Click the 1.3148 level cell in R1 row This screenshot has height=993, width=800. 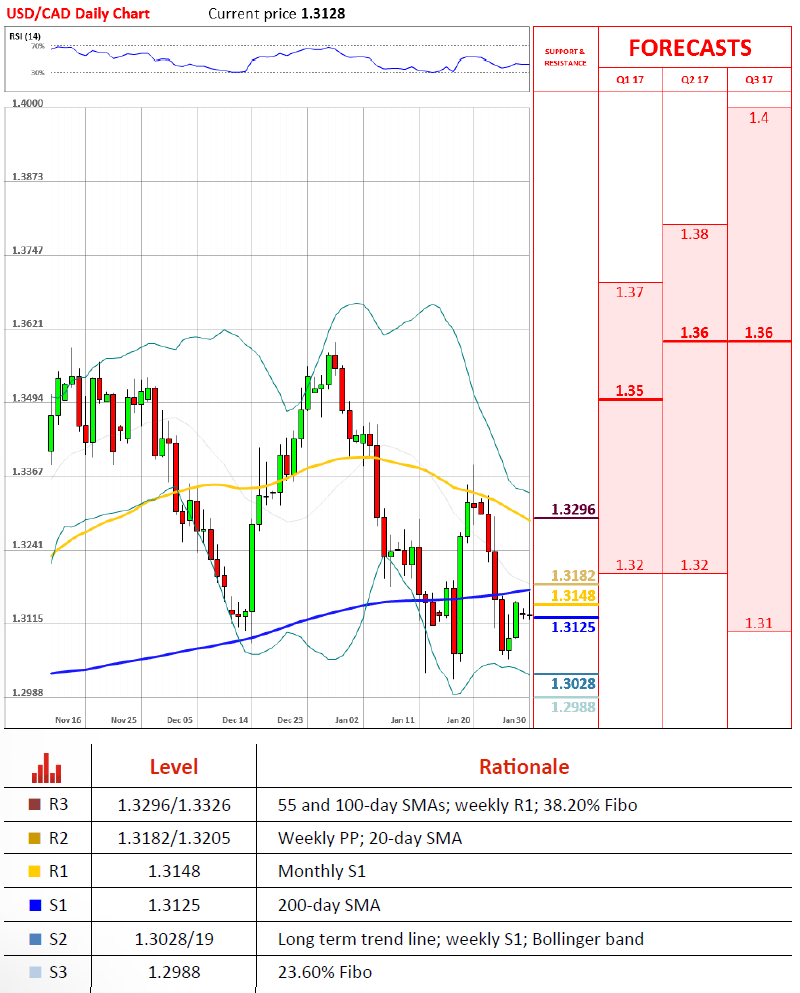(174, 871)
